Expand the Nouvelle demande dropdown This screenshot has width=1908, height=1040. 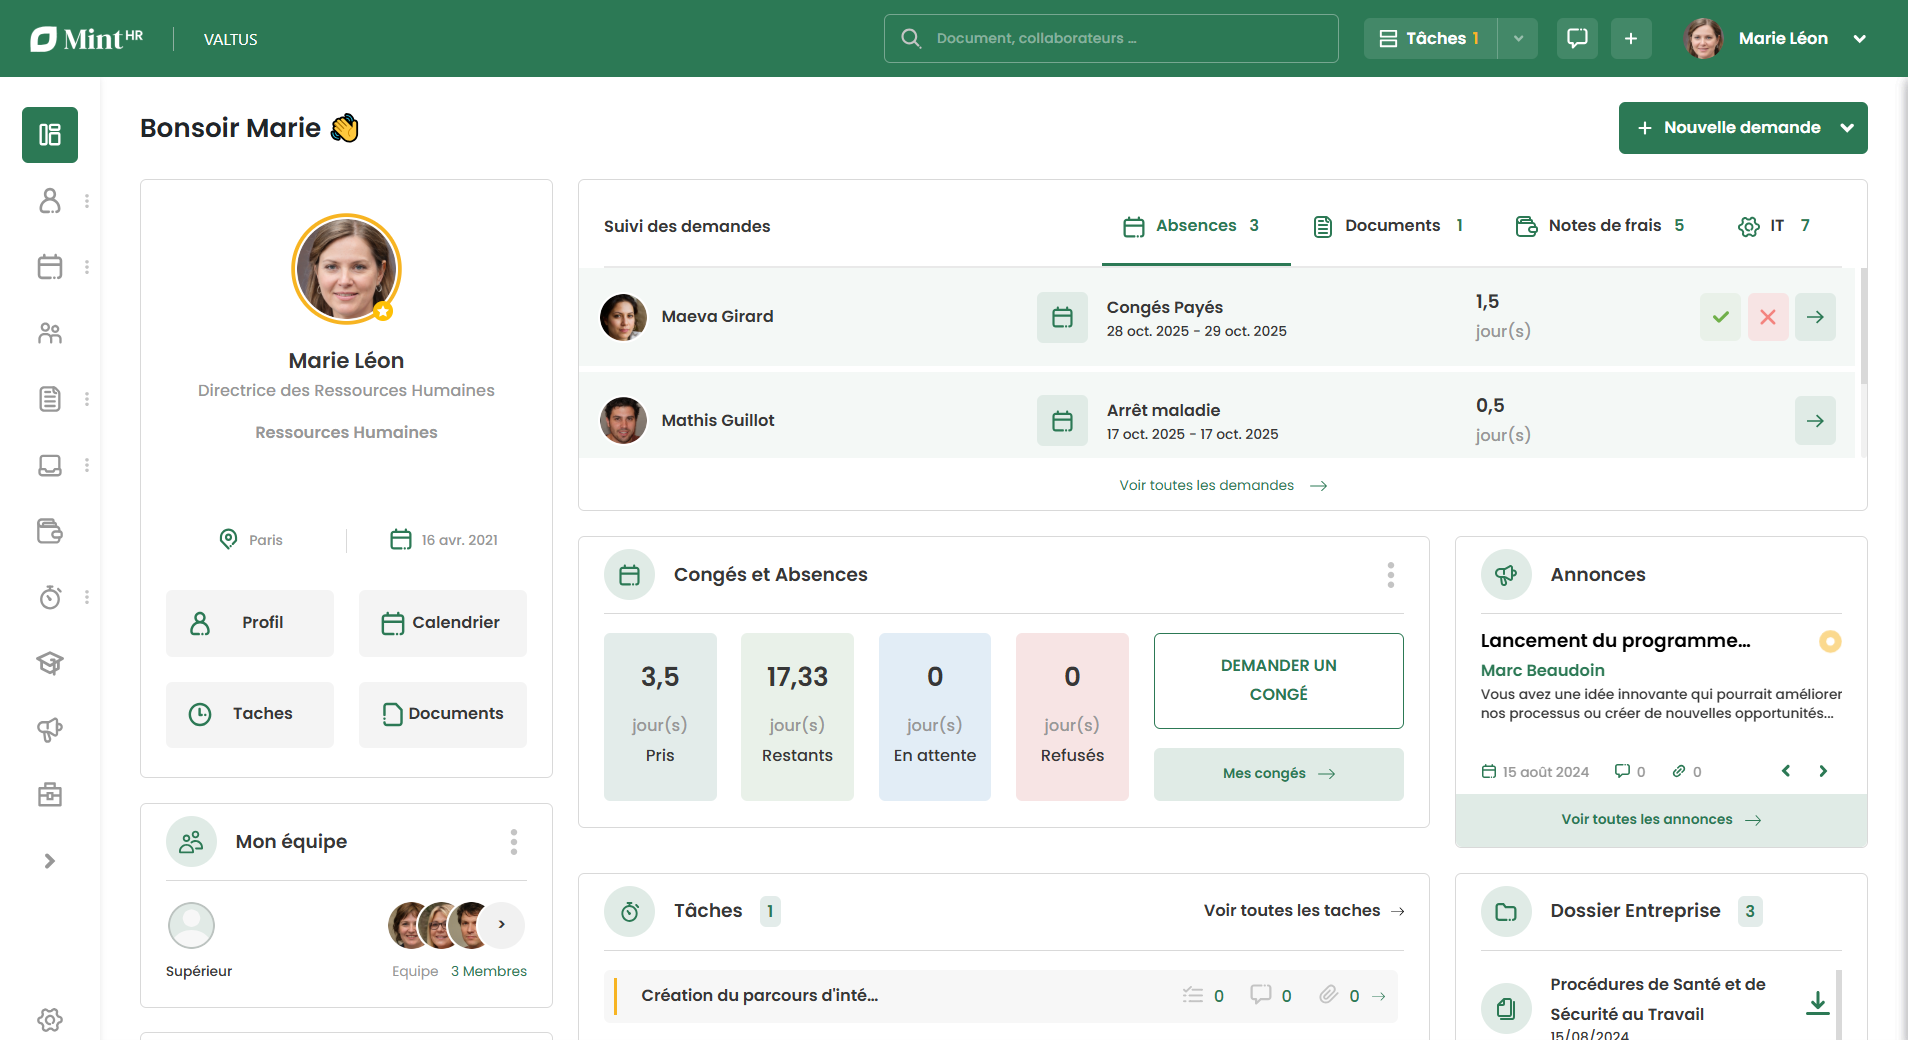(x=1847, y=128)
